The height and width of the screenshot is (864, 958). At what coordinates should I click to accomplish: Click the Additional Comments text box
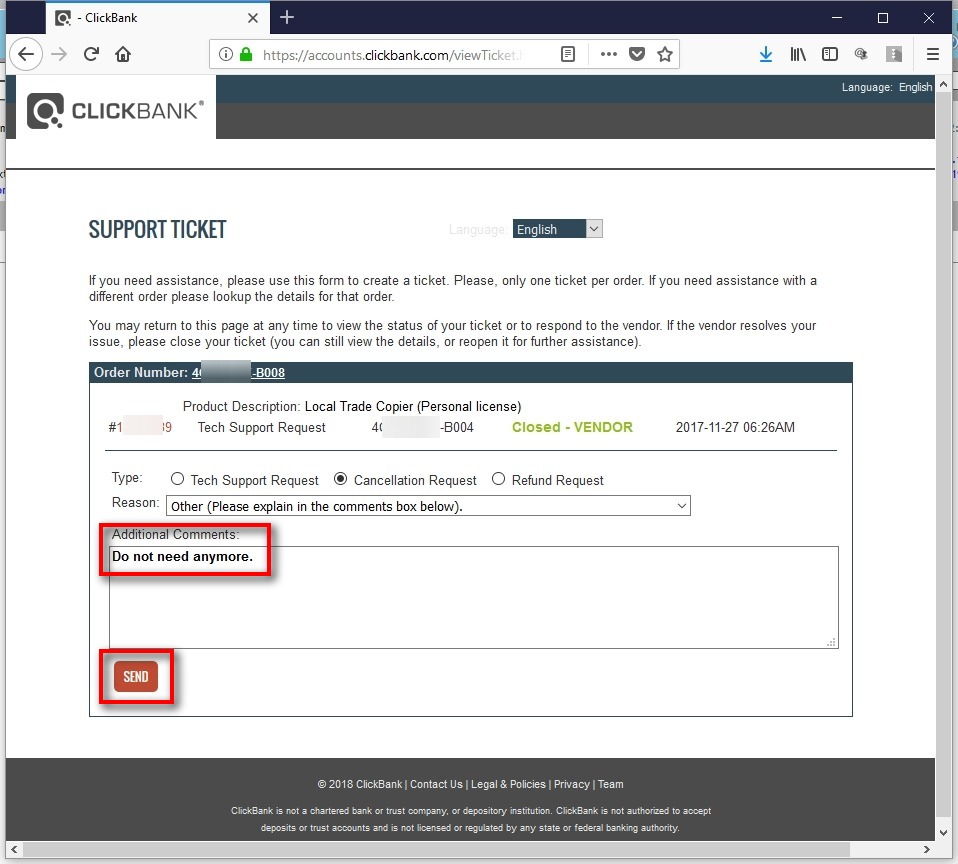(474, 597)
